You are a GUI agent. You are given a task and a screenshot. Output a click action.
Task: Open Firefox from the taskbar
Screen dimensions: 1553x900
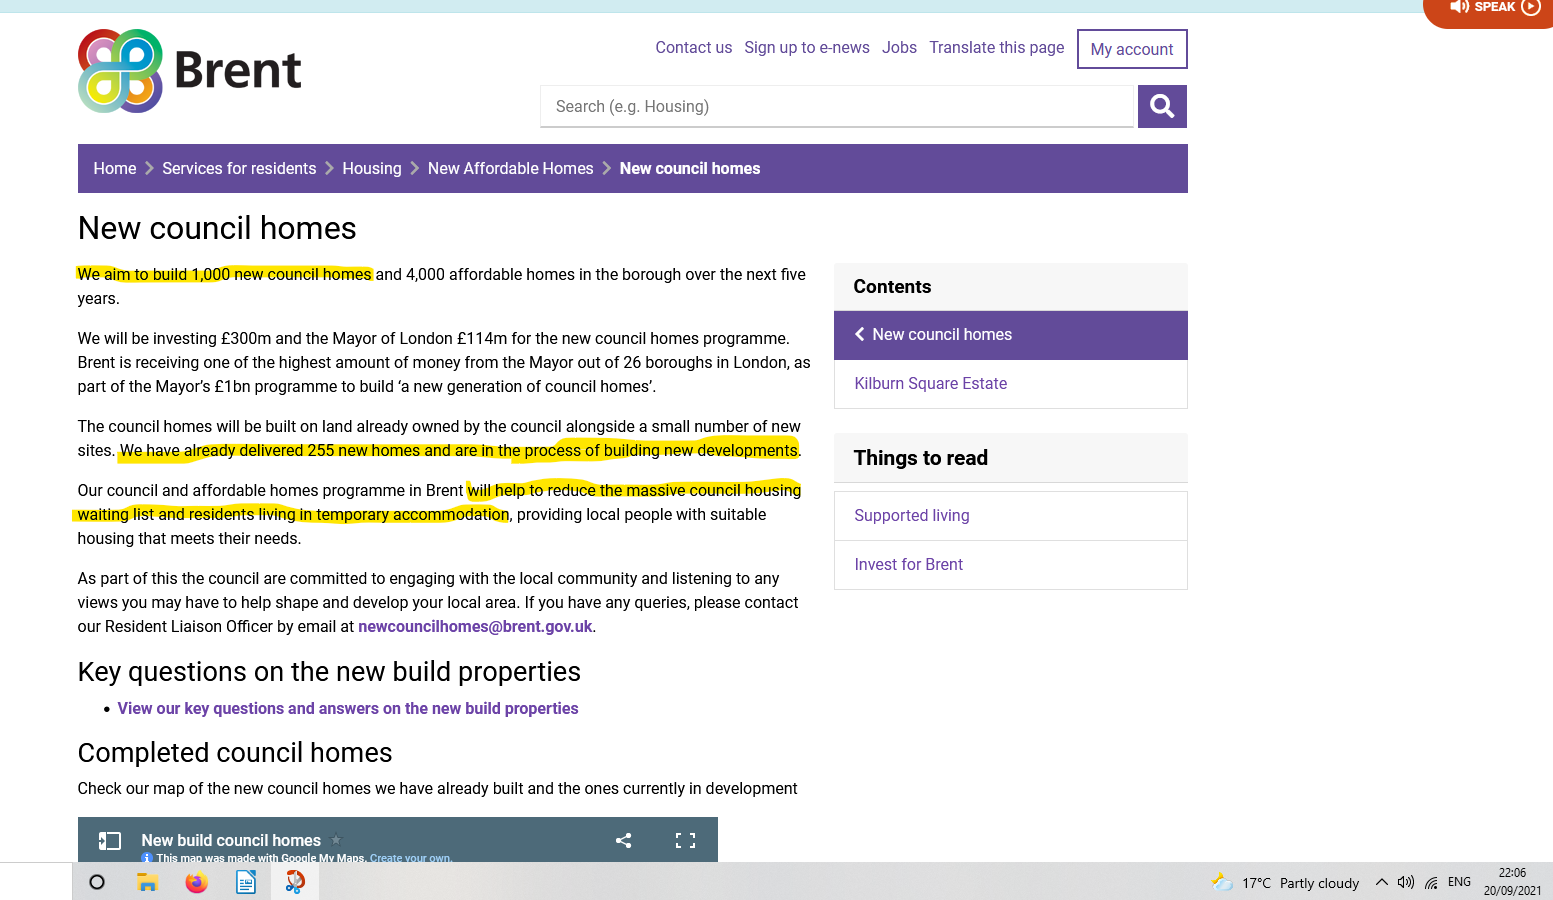click(x=196, y=882)
